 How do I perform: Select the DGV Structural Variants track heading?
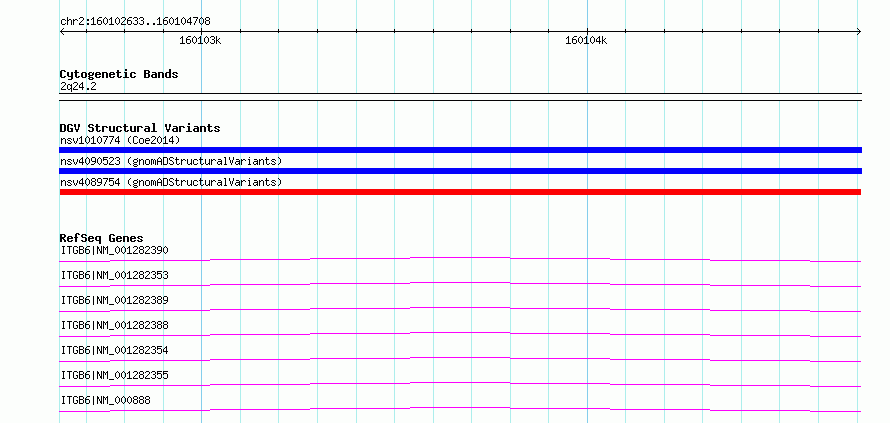pos(140,128)
